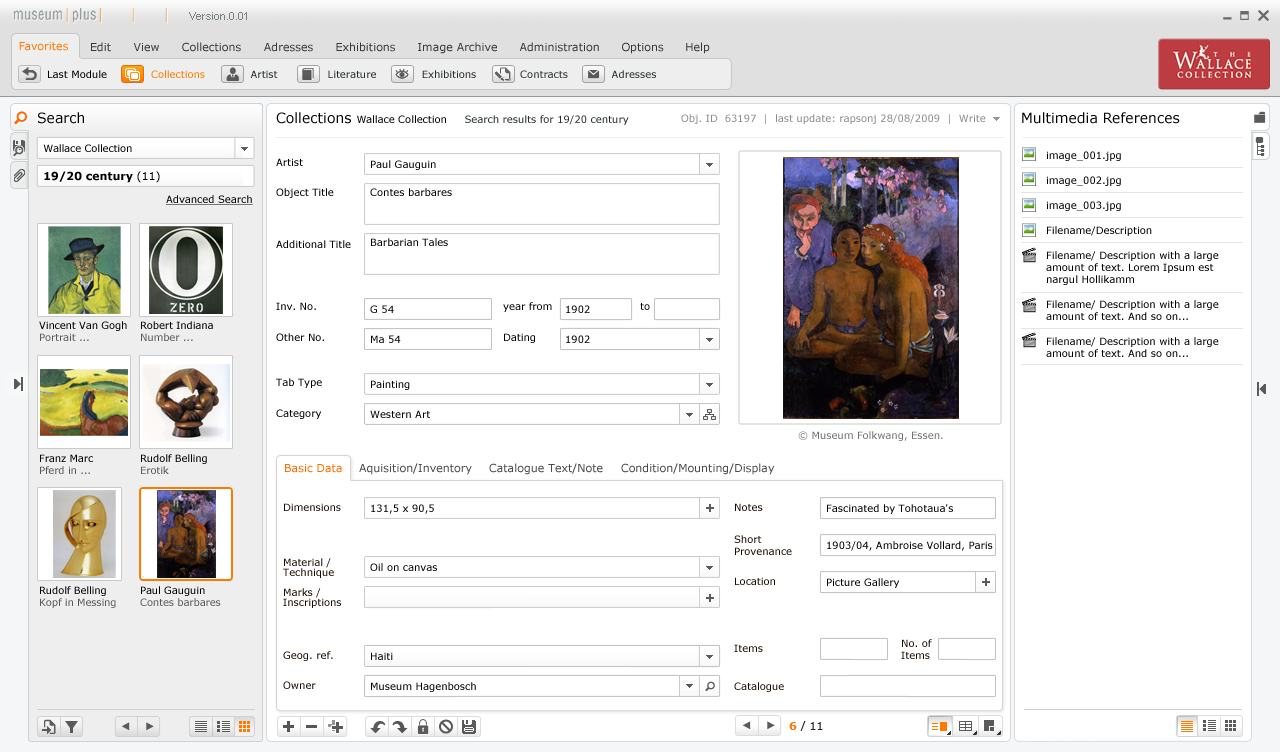Screen dimensions: 1280x752
Task: Open the Tab Type dropdown
Action: (x=709, y=384)
